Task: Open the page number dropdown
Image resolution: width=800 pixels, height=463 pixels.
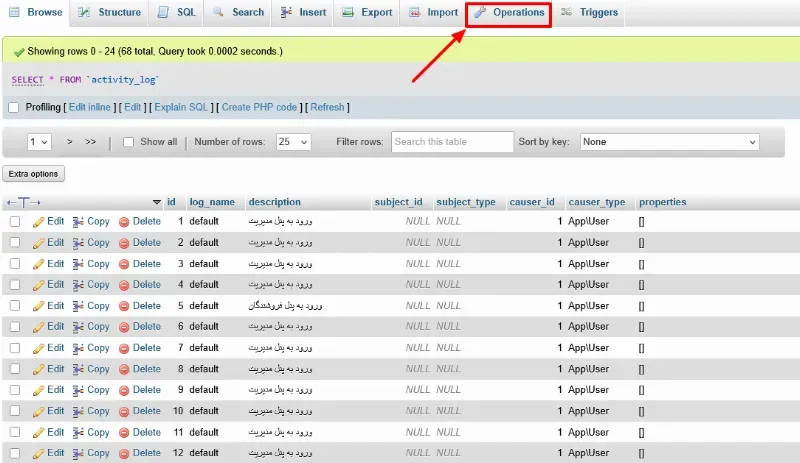Action: tap(39, 142)
